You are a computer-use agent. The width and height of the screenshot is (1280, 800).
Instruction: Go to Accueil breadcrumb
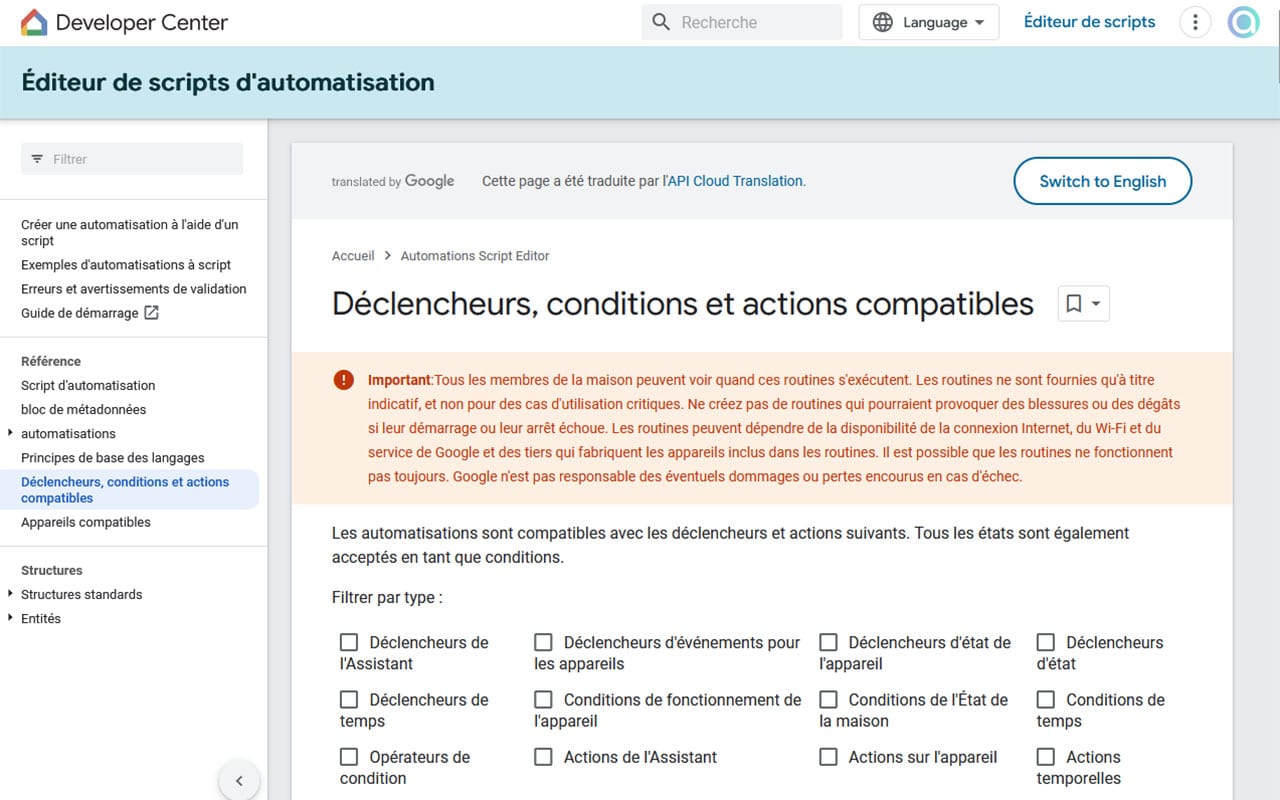pos(353,256)
